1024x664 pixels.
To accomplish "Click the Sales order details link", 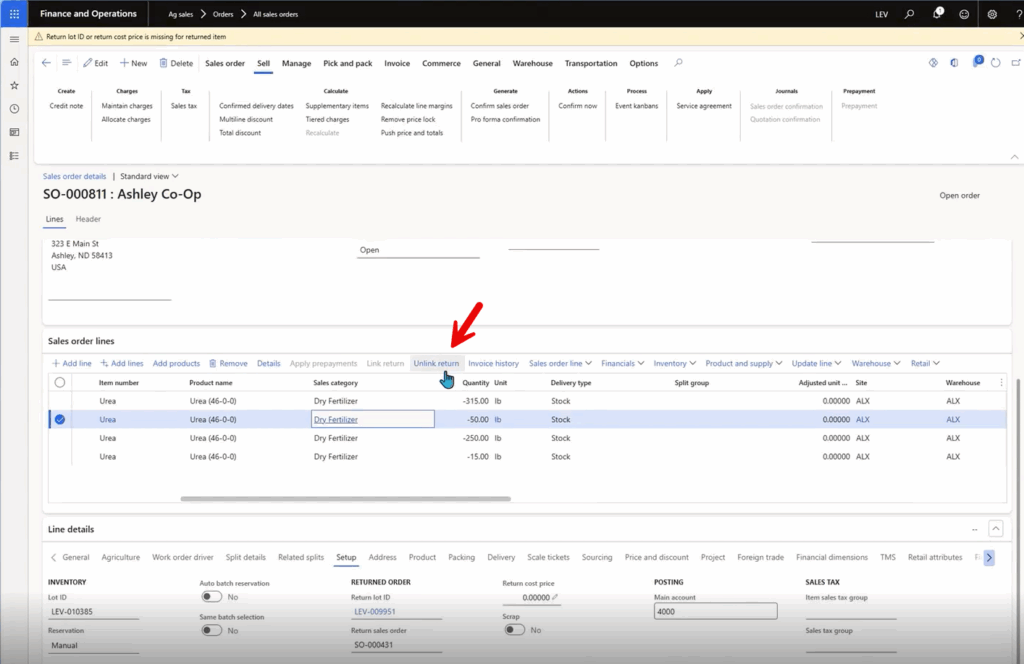I will [x=74, y=176].
